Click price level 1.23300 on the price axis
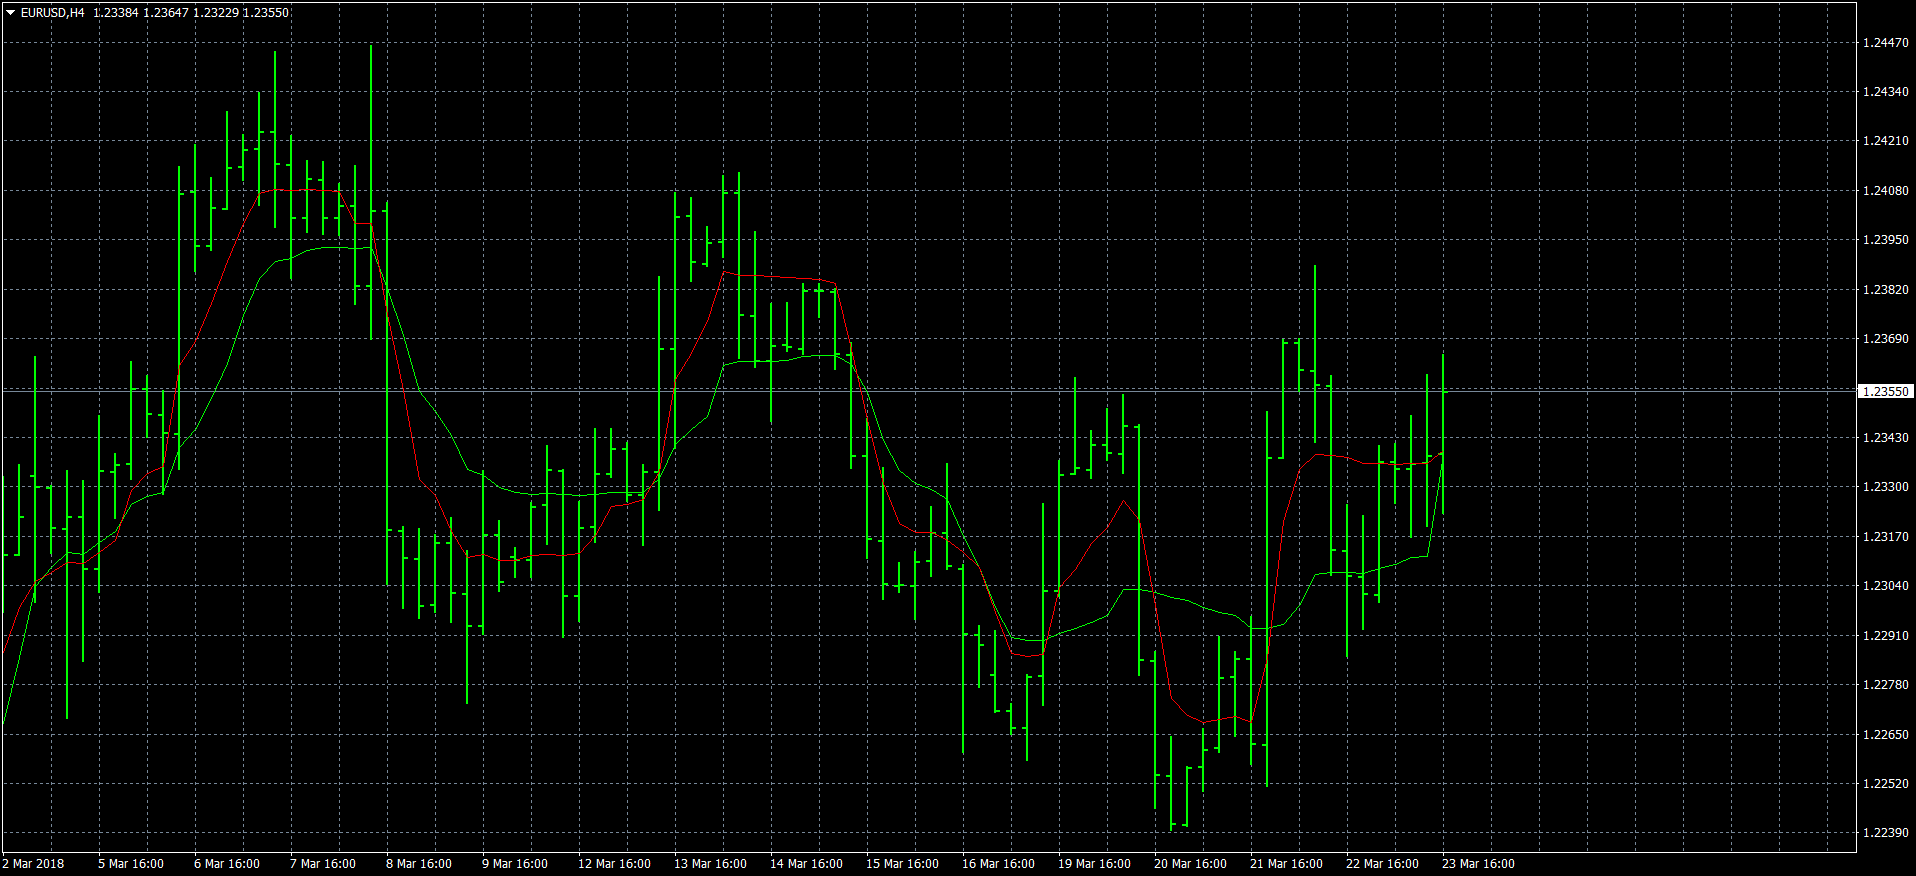Screen dimensions: 1916x876 click(1885, 487)
